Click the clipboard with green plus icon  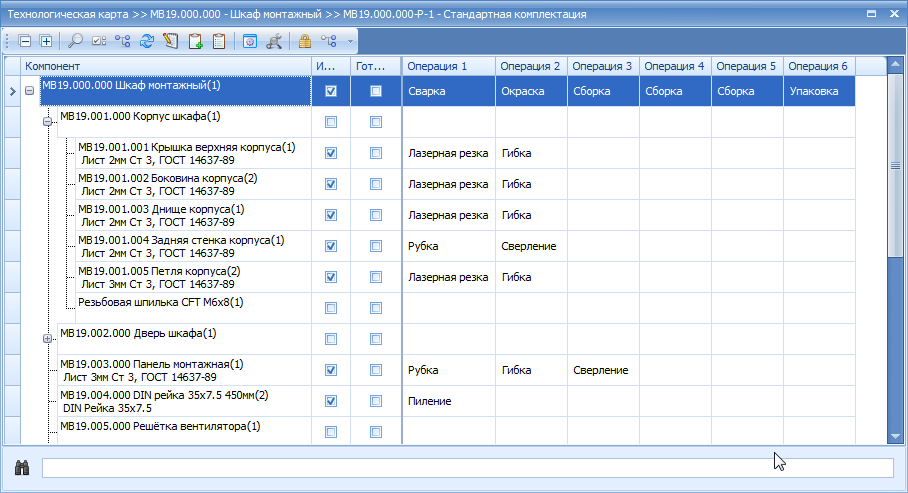[196, 41]
